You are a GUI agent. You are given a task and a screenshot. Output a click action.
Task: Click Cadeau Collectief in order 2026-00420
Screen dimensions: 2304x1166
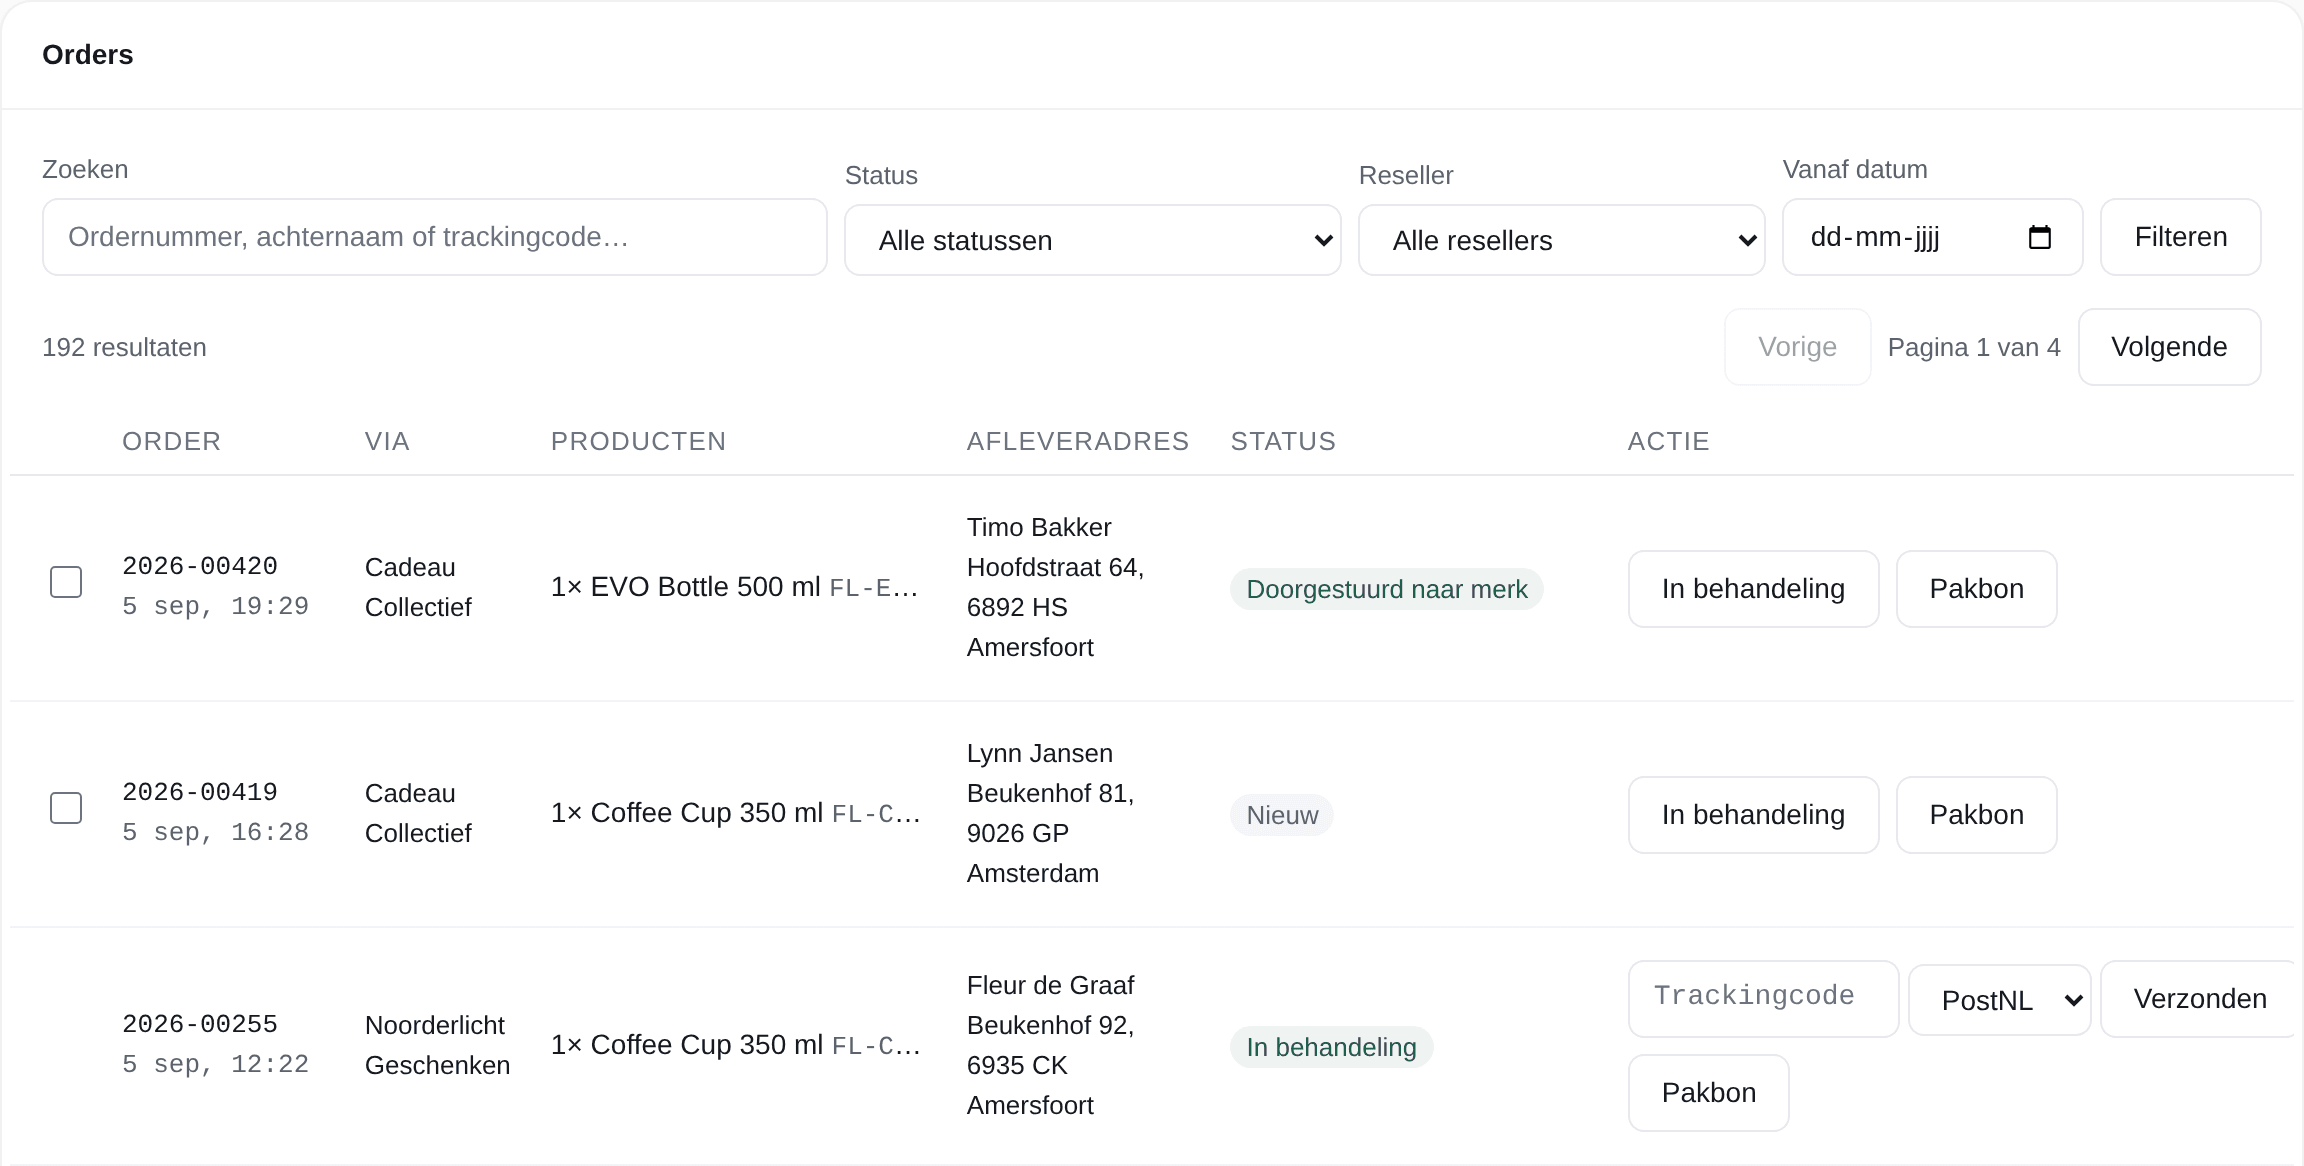[x=418, y=587]
